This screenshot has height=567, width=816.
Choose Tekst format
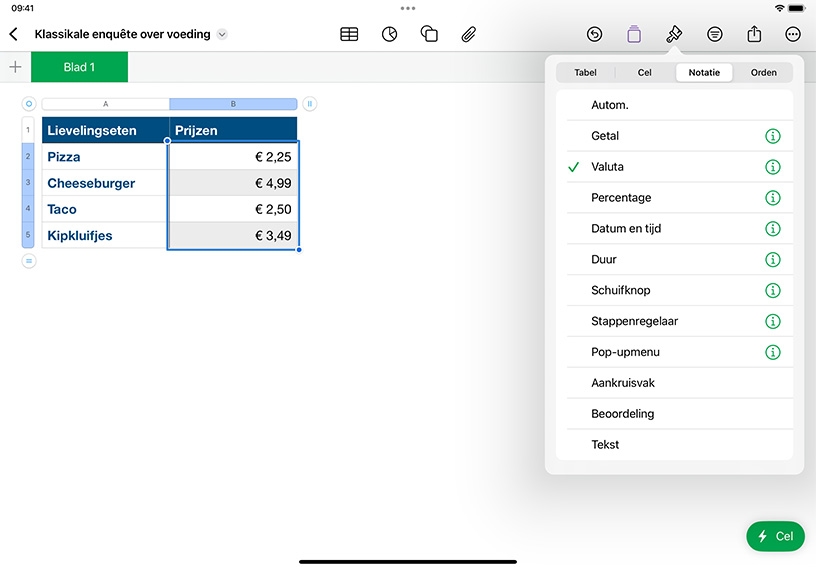[x=674, y=445]
